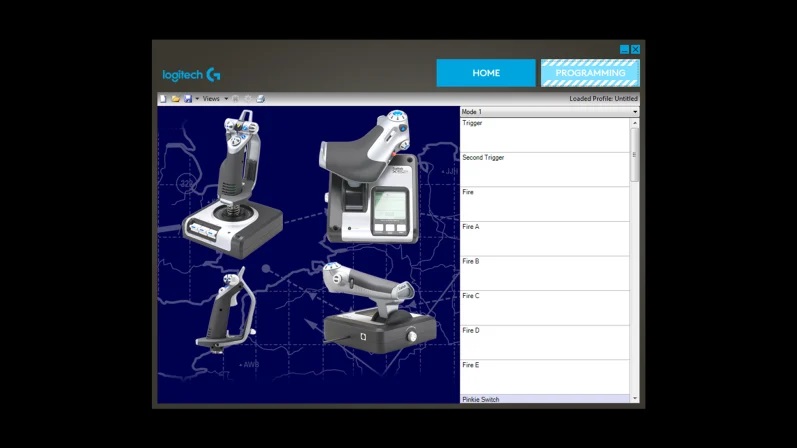
Task: Expand the Mode 1 dropdown
Action: coord(634,112)
